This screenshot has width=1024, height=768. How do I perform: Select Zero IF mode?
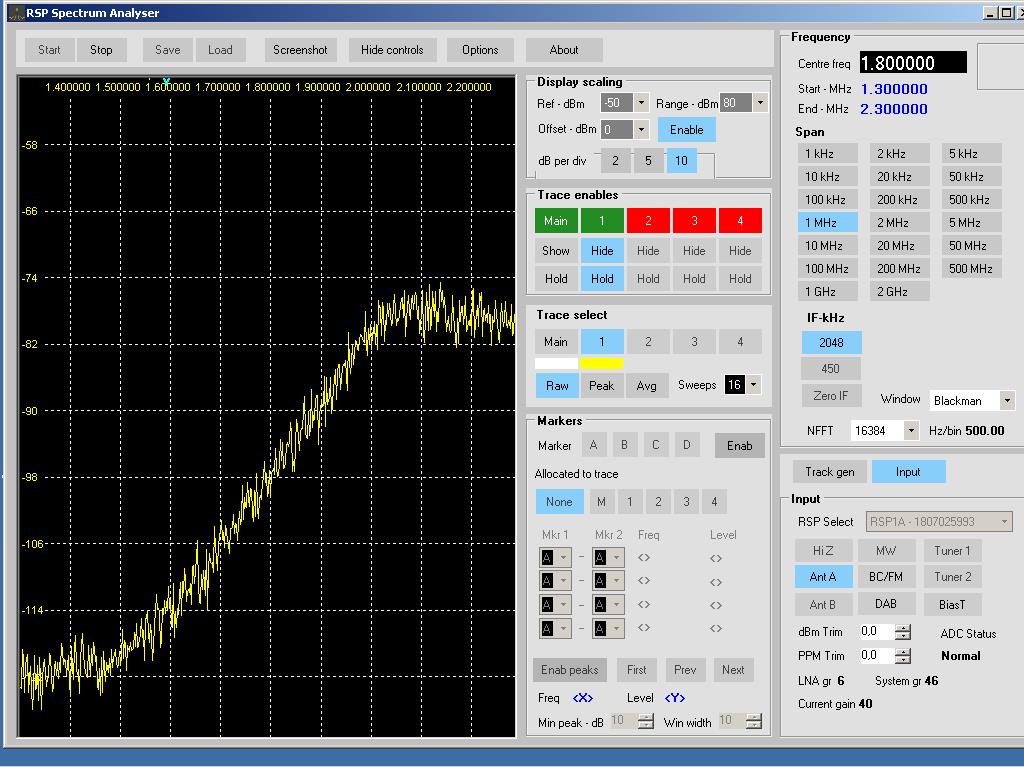831,396
